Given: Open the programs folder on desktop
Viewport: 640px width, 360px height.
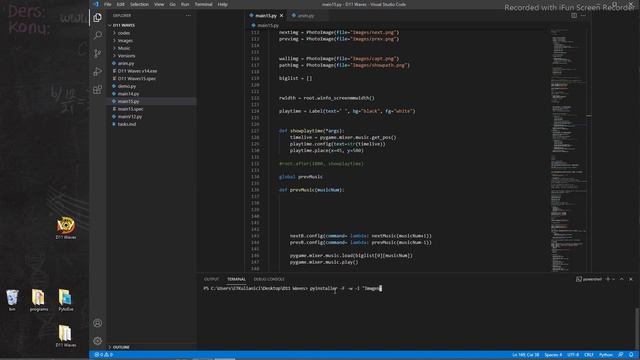Looking at the screenshot, I should point(39,300).
